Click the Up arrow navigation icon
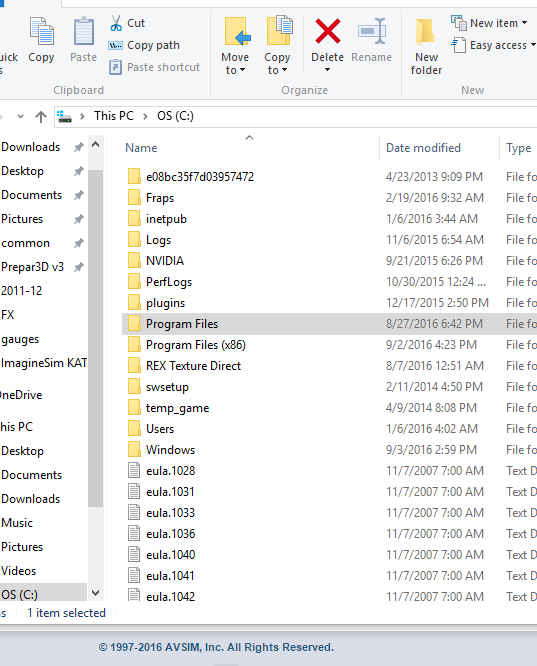Viewport: 537px width, 666px height. (x=41, y=116)
